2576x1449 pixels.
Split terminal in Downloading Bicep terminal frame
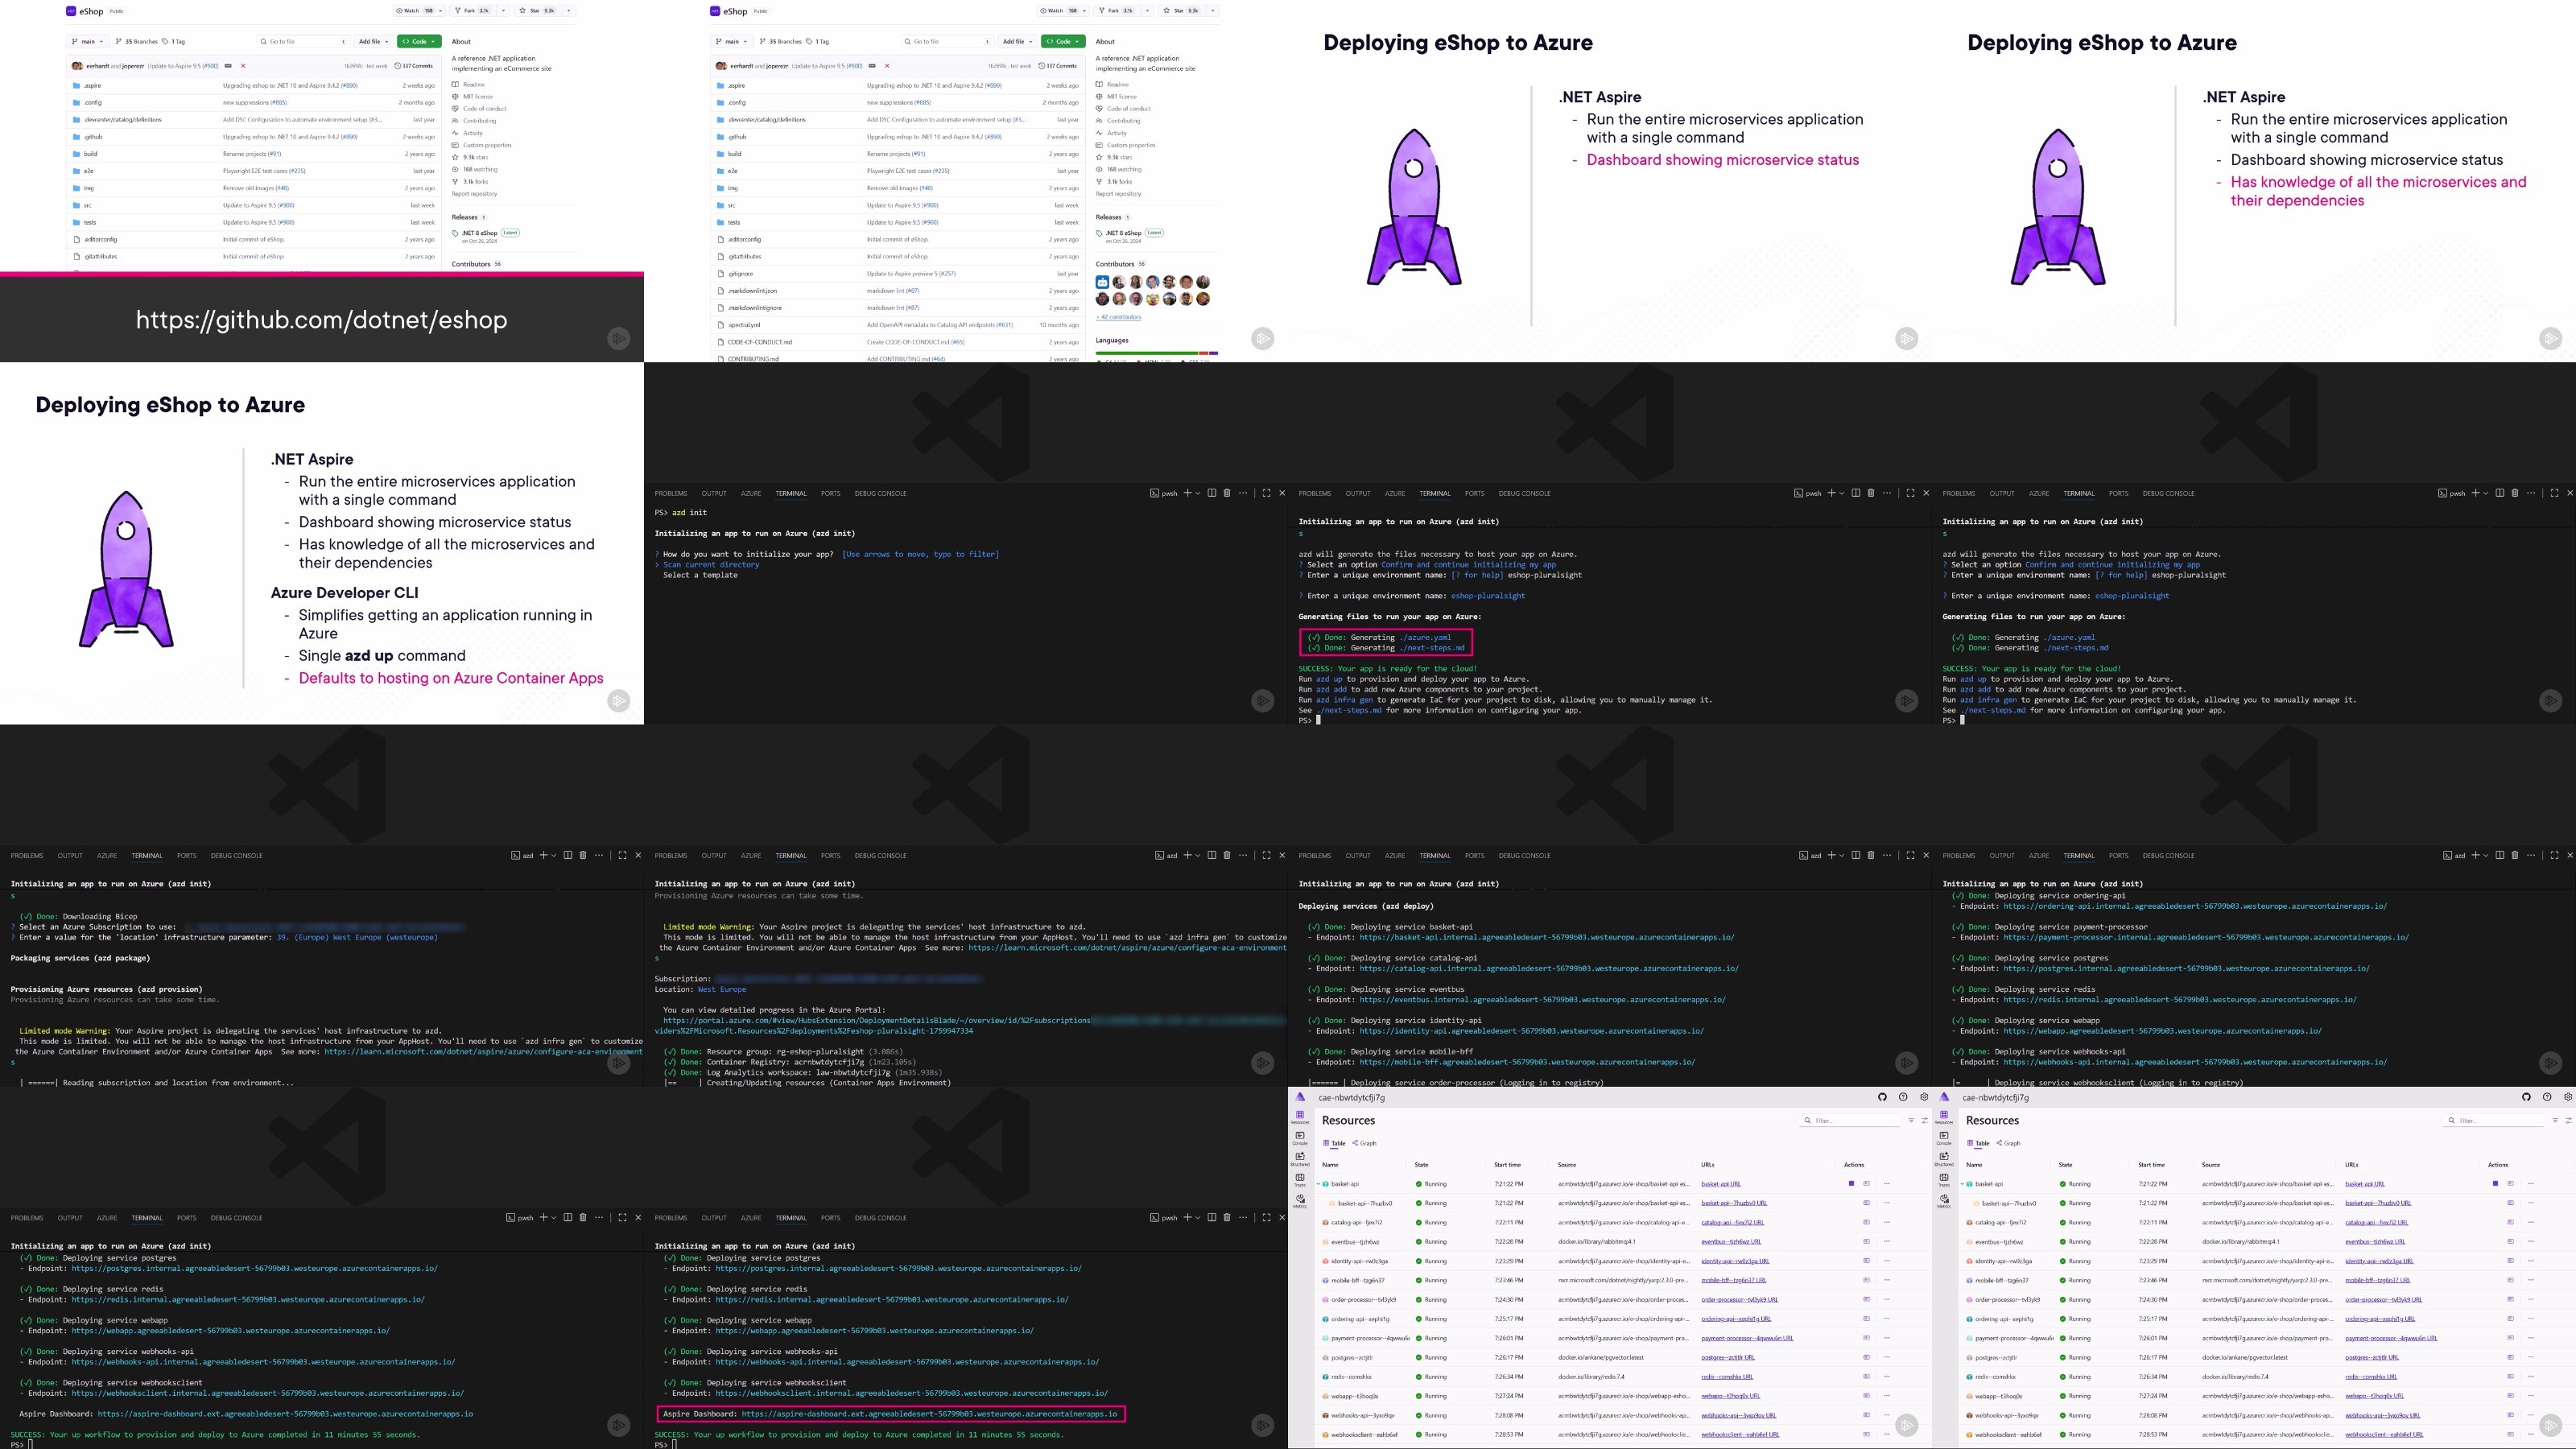[567, 855]
